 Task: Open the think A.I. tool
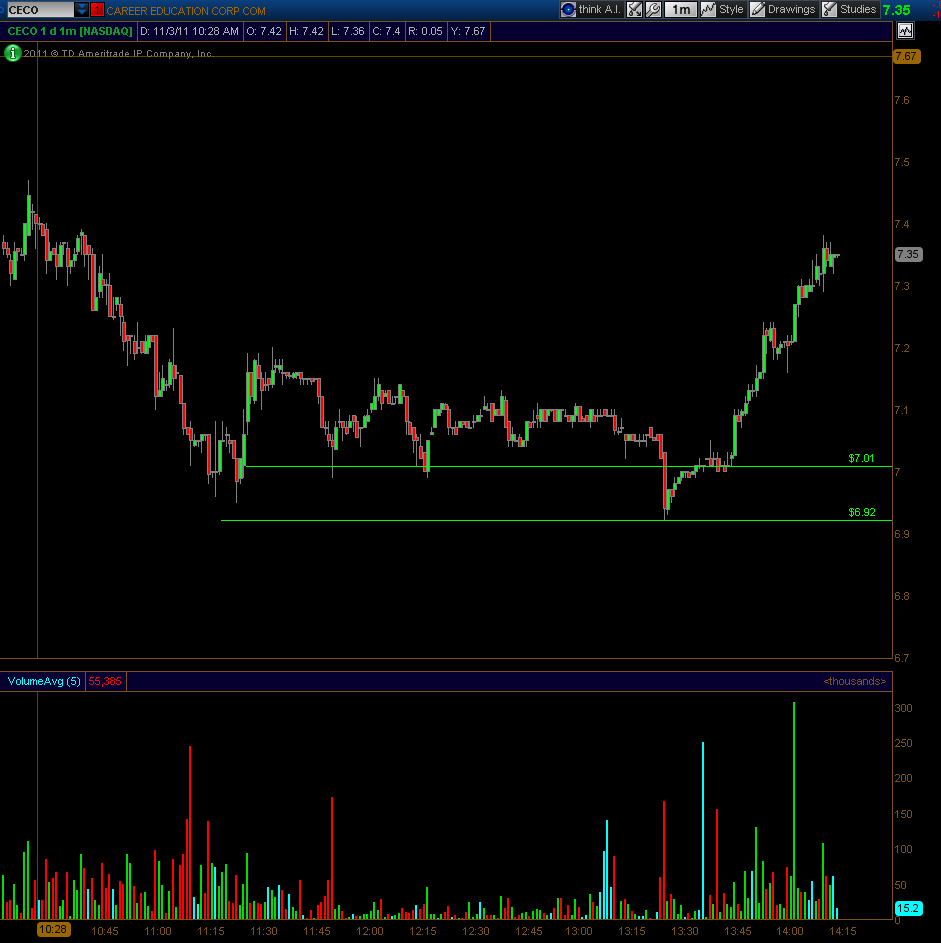point(591,9)
